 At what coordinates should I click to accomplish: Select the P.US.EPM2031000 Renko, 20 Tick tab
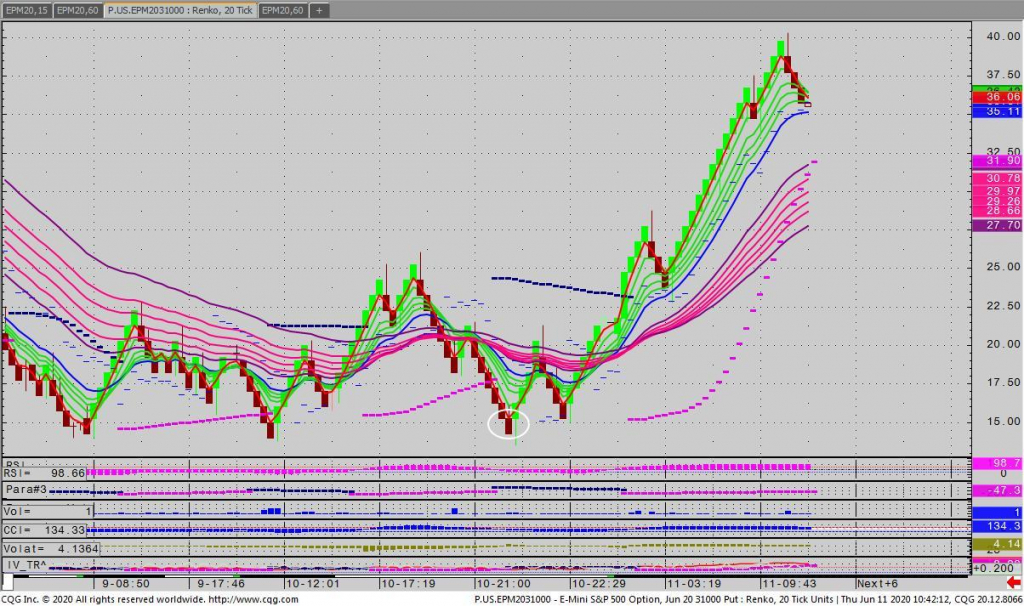[x=180, y=10]
